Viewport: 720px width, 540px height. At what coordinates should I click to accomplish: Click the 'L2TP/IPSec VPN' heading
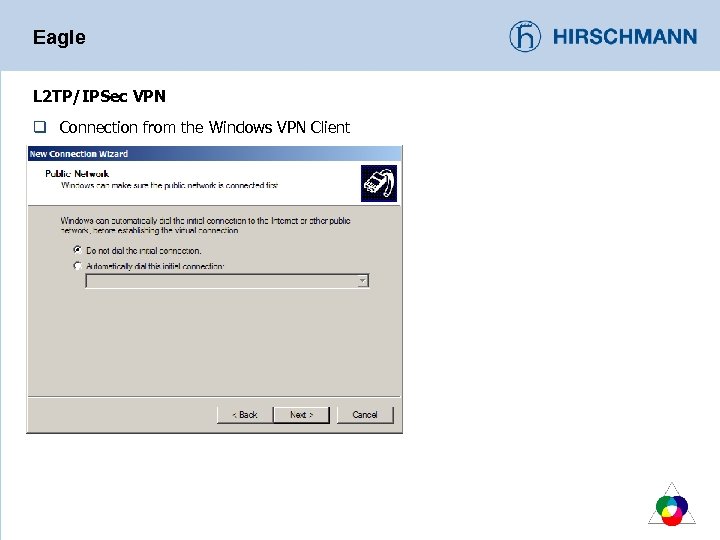coord(99,96)
